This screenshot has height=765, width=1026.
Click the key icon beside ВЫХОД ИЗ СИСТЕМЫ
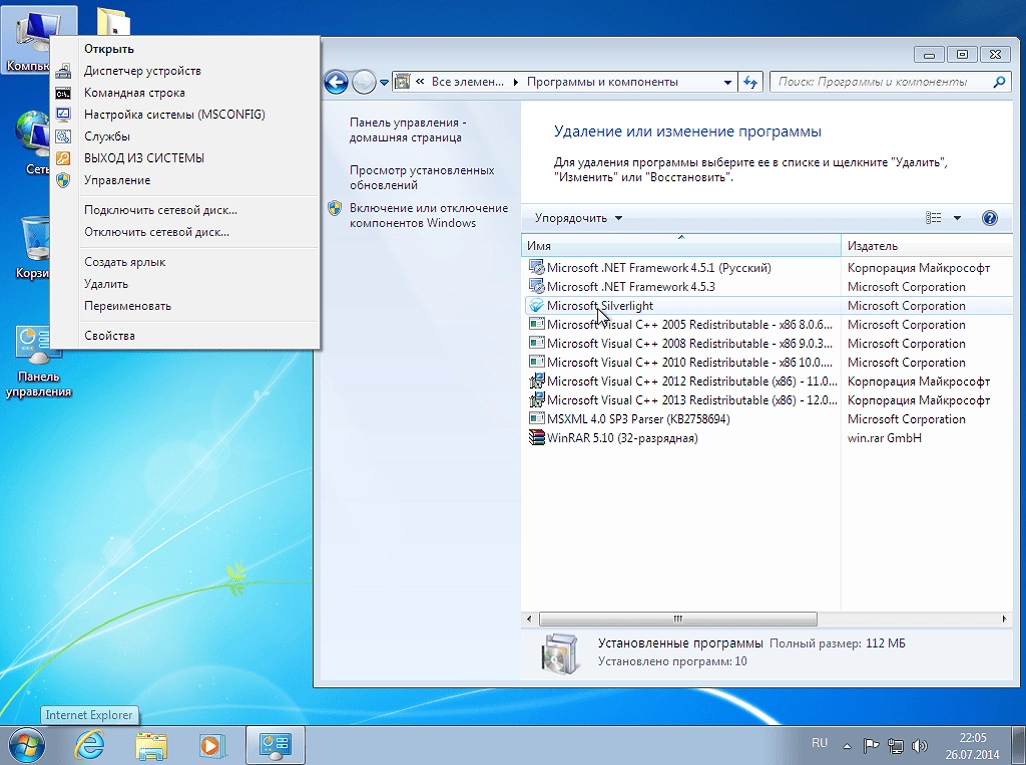pyautogui.click(x=63, y=158)
